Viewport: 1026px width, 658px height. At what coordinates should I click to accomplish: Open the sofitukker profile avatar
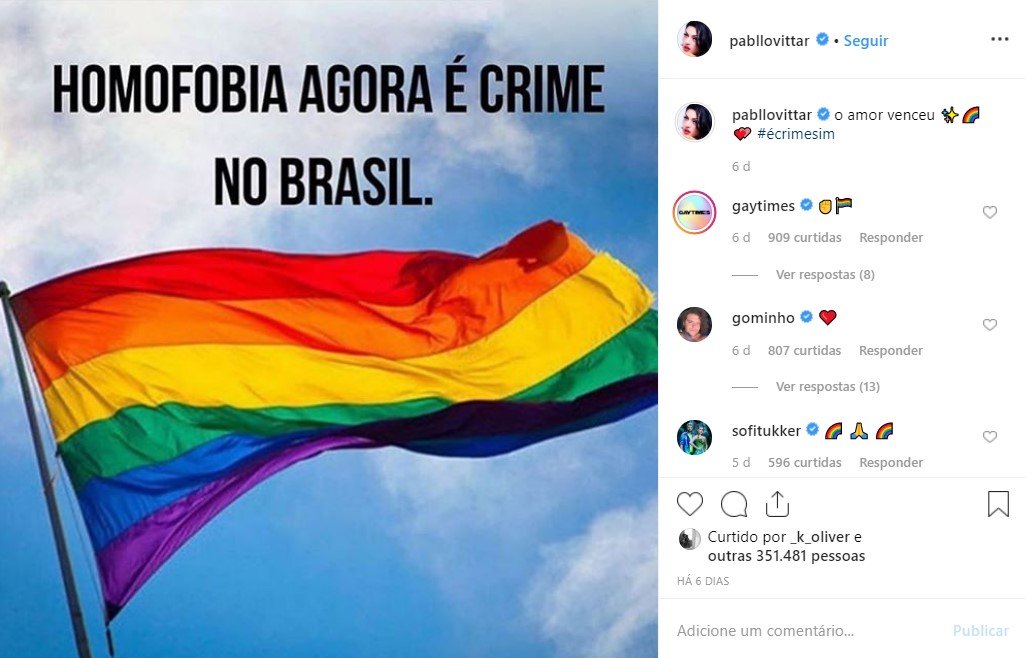tap(694, 437)
